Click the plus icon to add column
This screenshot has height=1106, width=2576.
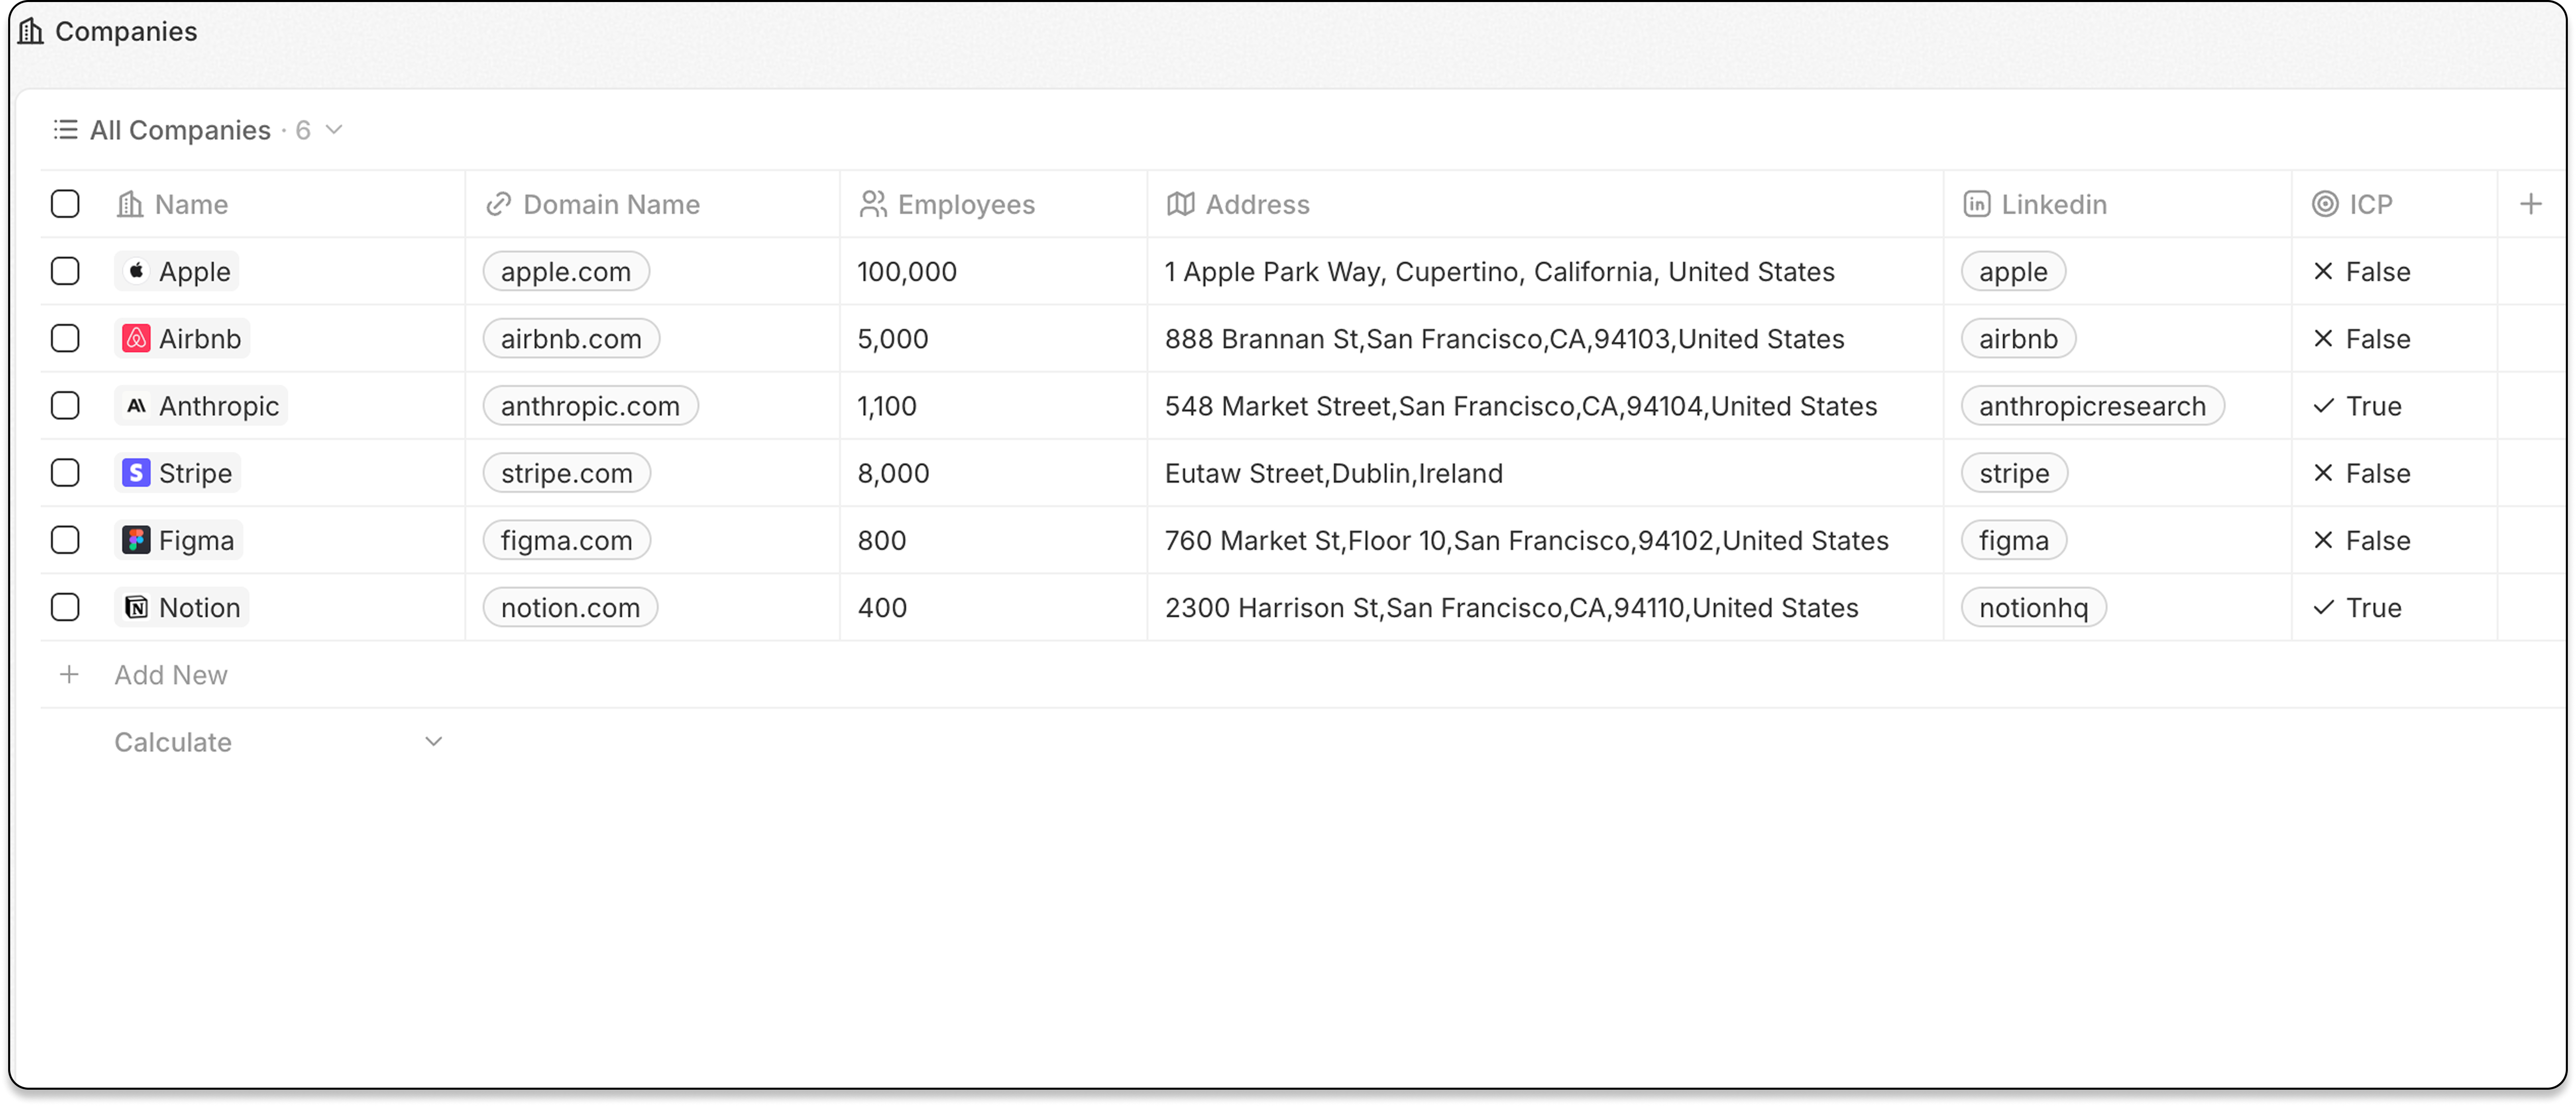tap(2531, 204)
